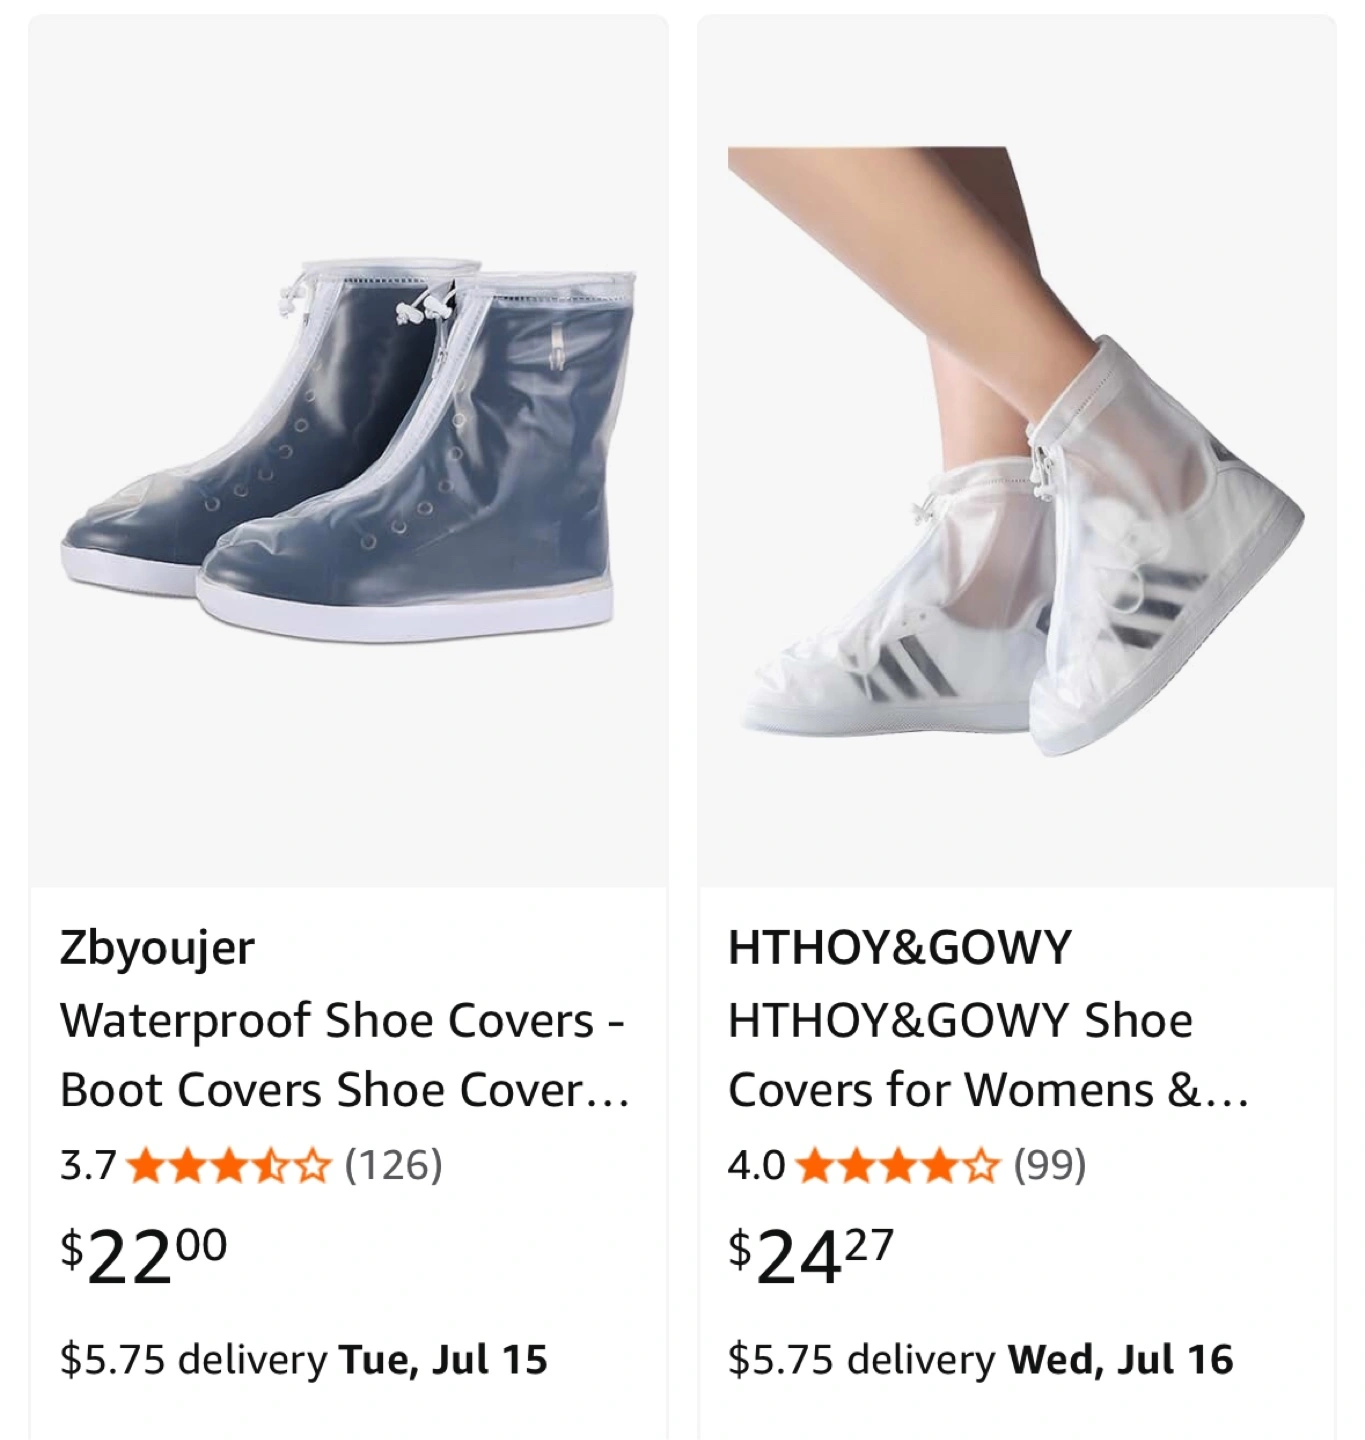Click the 3.7 rating number

pos(88,1166)
